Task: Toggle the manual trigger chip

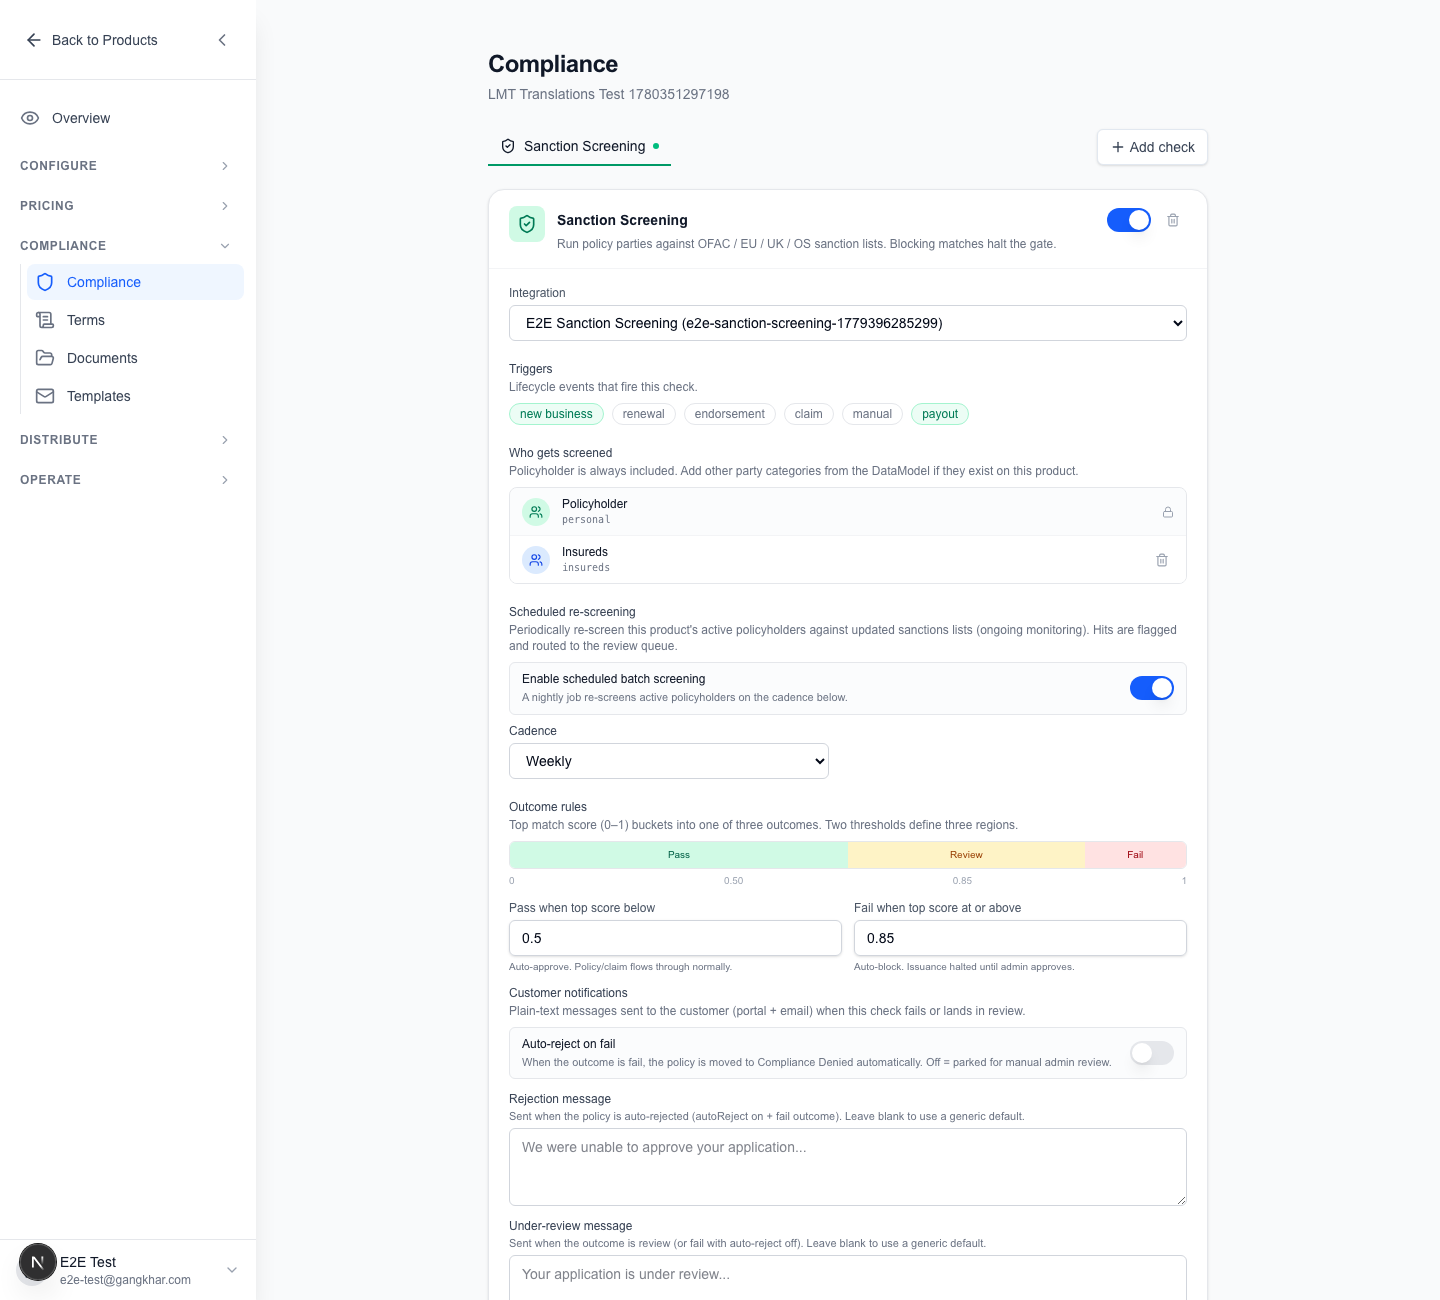Action: pyautogui.click(x=872, y=414)
